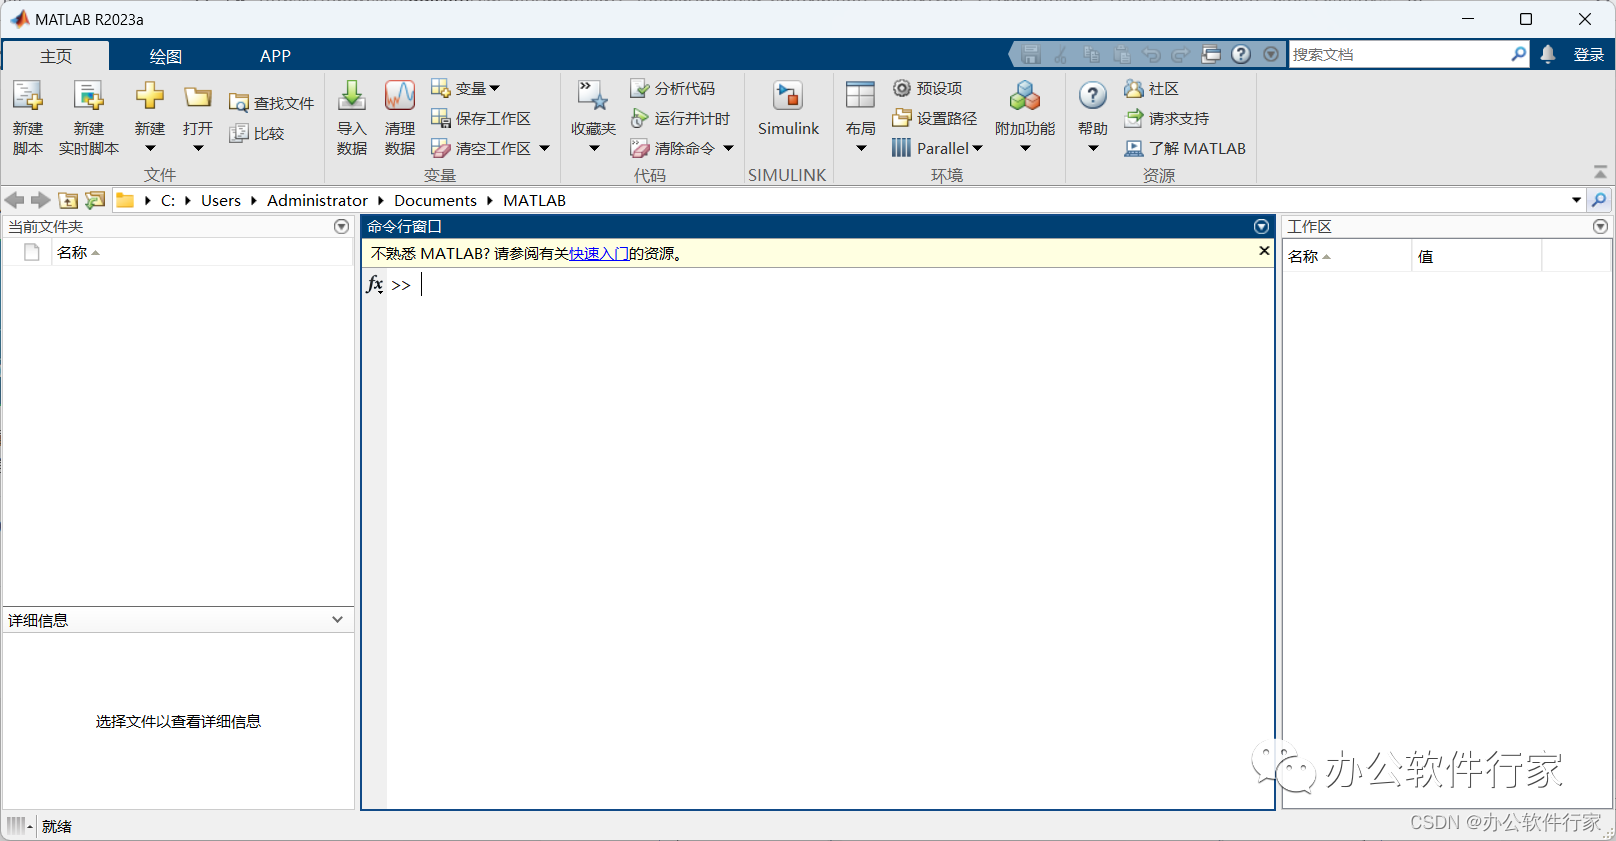This screenshot has width=1616, height=841.
Task: Click the back navigation arrow
Action: (15, 200)
